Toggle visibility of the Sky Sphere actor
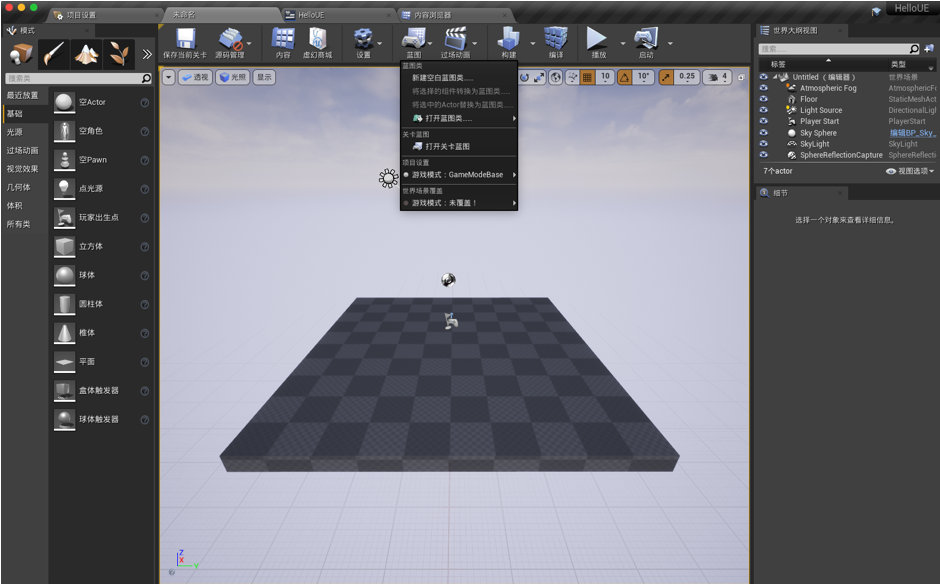 763,133
